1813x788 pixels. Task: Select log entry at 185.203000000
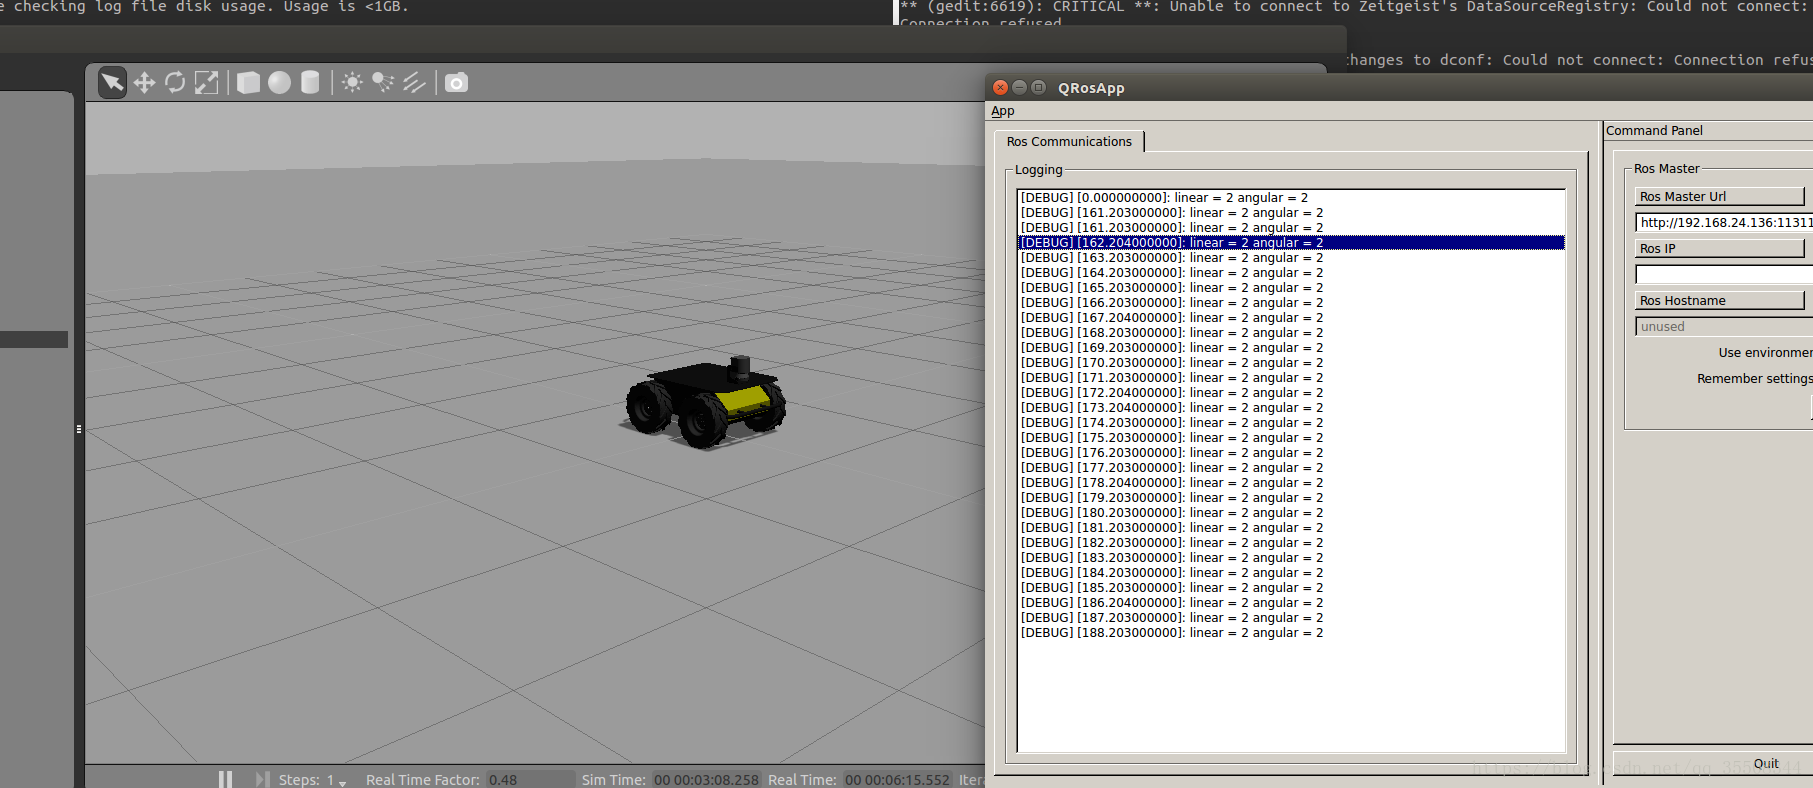pyautogui.click(x=1290, y=587)
